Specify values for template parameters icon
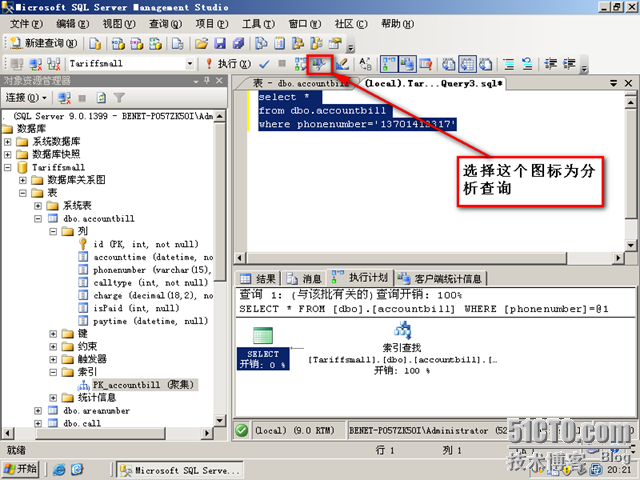640x480 pixels. click(x=365, y=64)
